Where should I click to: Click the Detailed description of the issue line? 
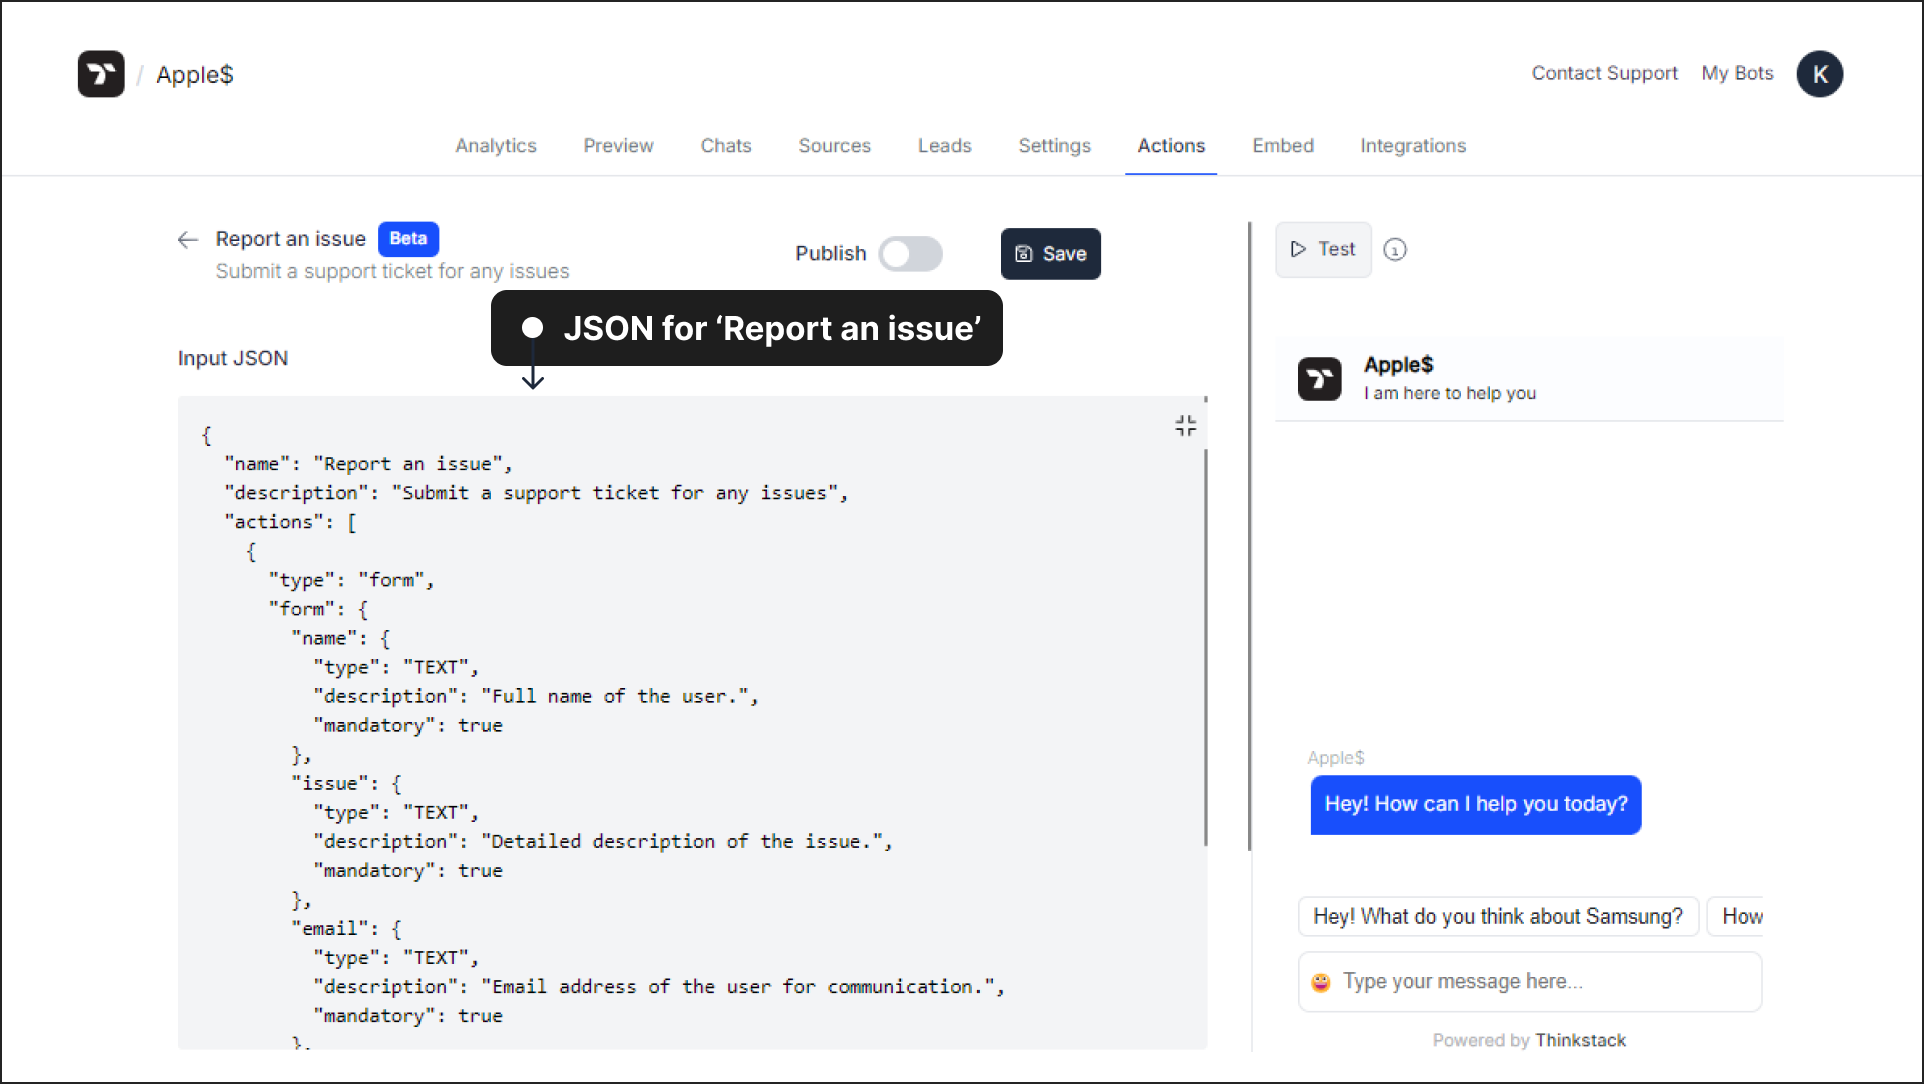603,842
